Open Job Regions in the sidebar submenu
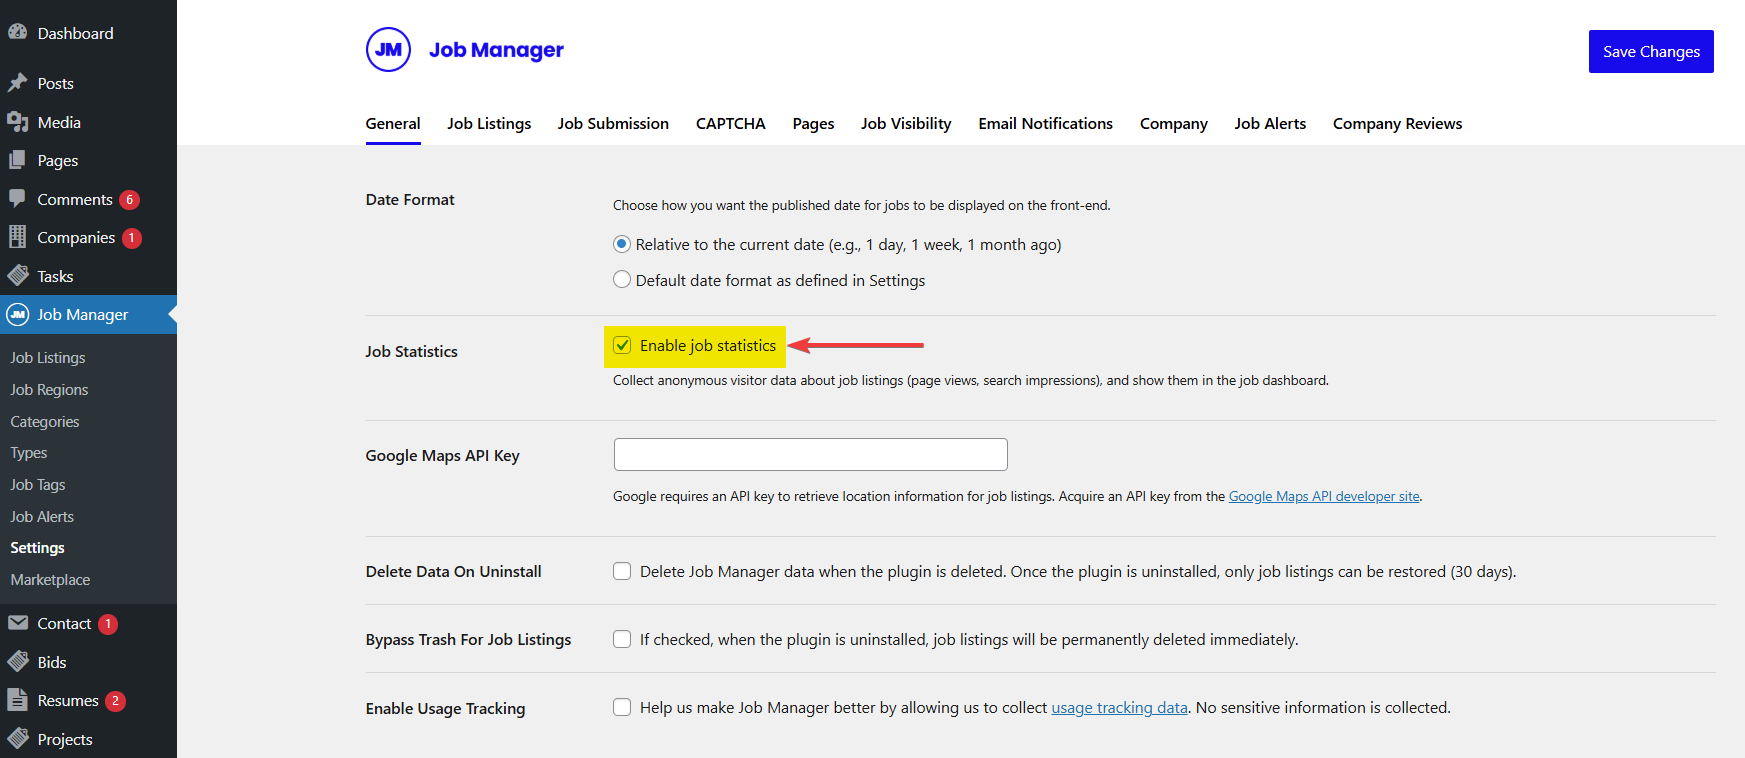The image size is (1745, 758). point(49,390)
